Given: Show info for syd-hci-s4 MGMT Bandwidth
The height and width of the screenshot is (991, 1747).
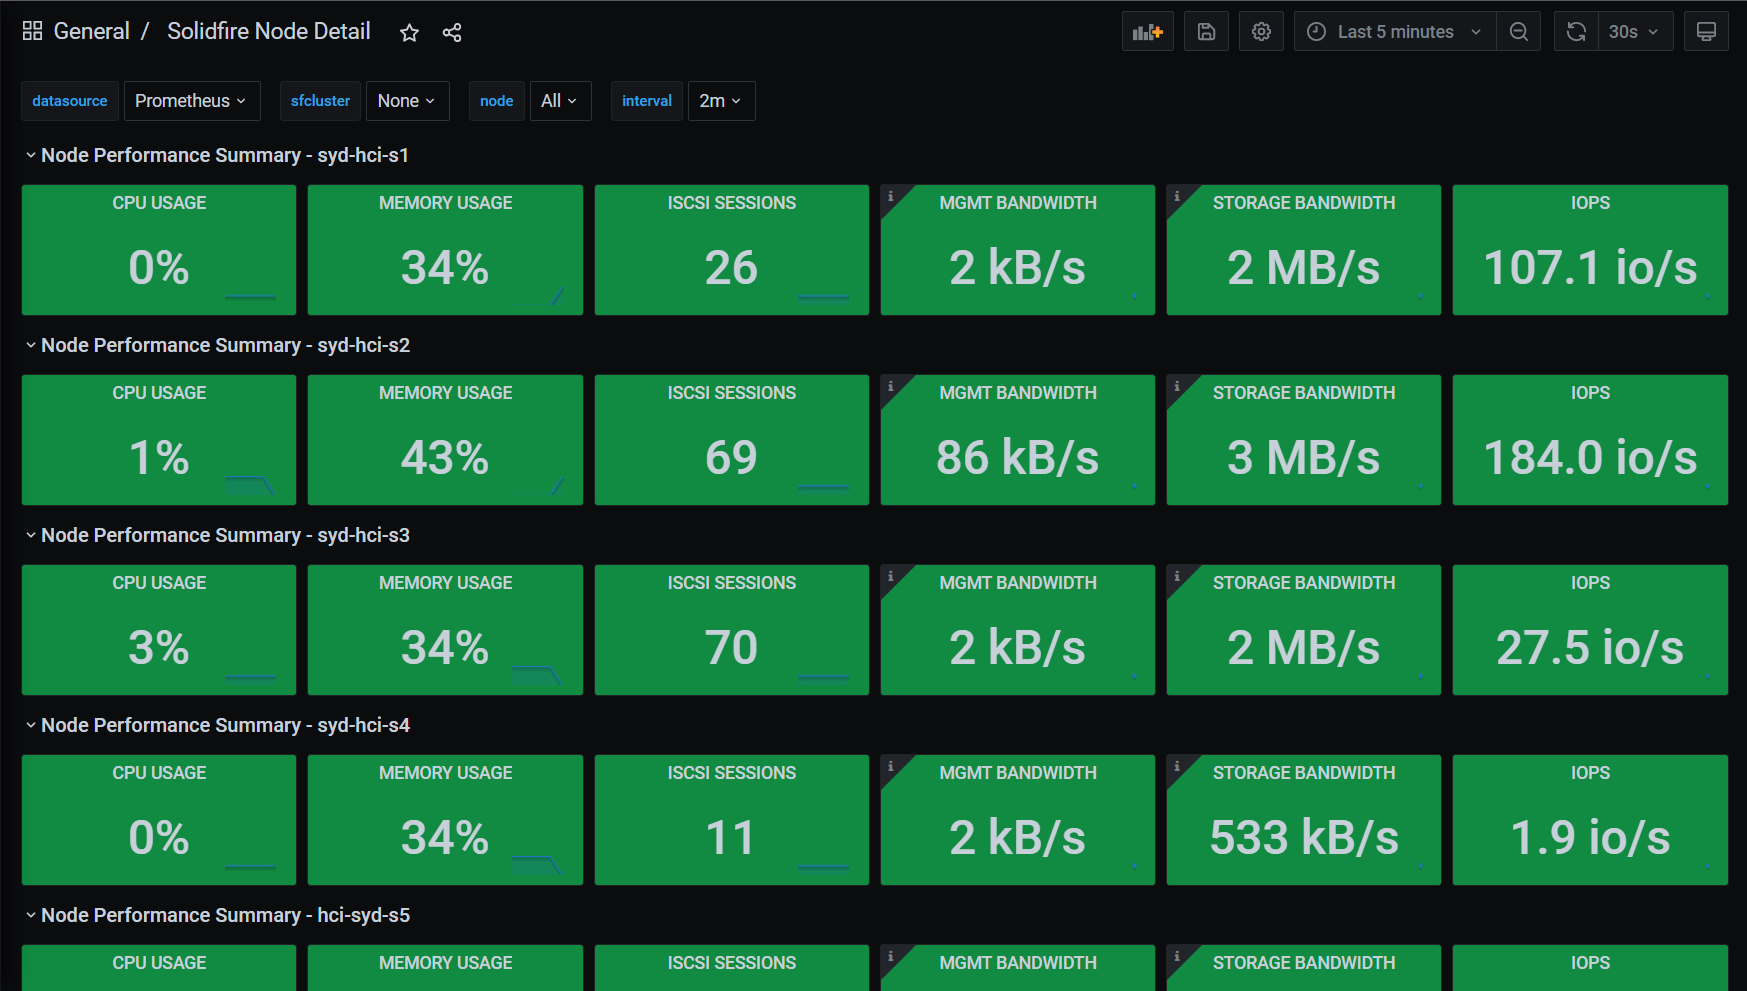Looking at the screenshot, I should 890,766.
